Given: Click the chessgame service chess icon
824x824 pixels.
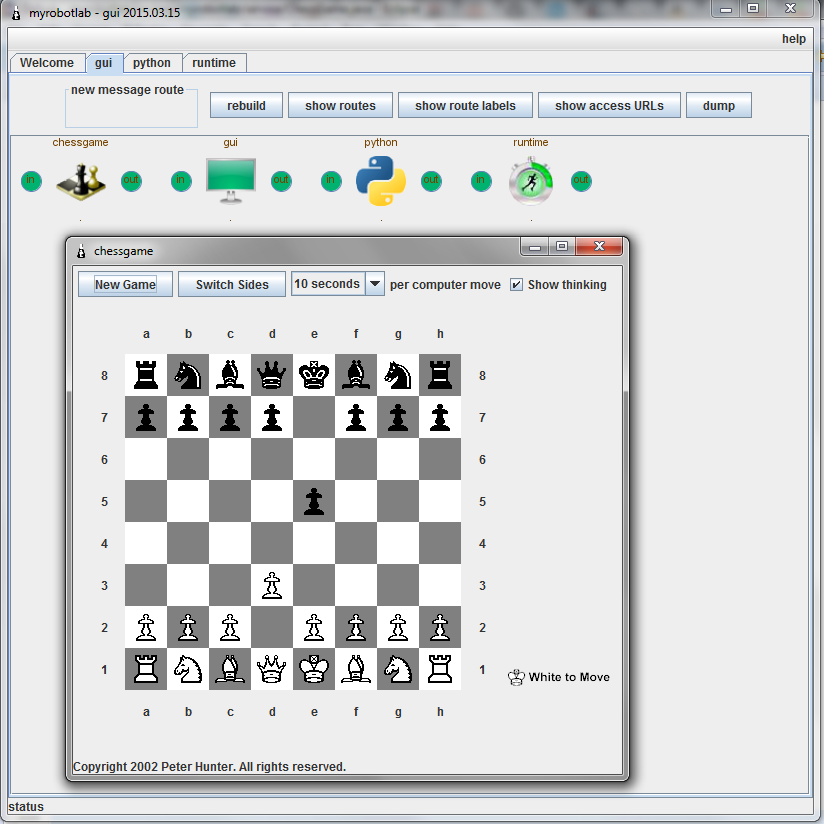Looking at the screenshot, I should 80,181.
